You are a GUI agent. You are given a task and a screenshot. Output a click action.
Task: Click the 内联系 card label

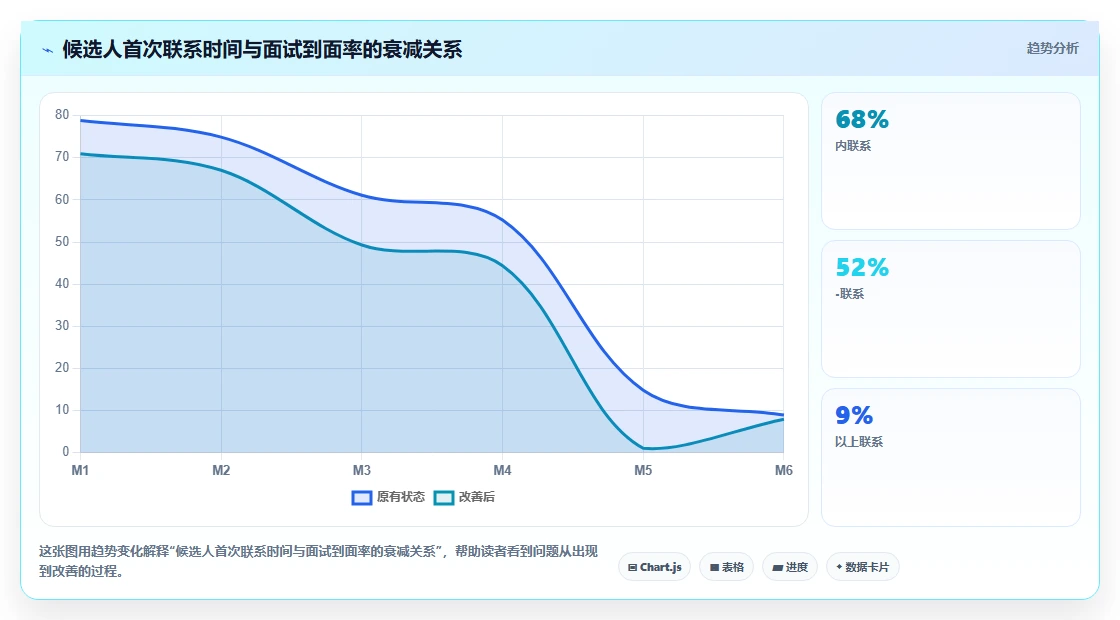coord(853,146)
